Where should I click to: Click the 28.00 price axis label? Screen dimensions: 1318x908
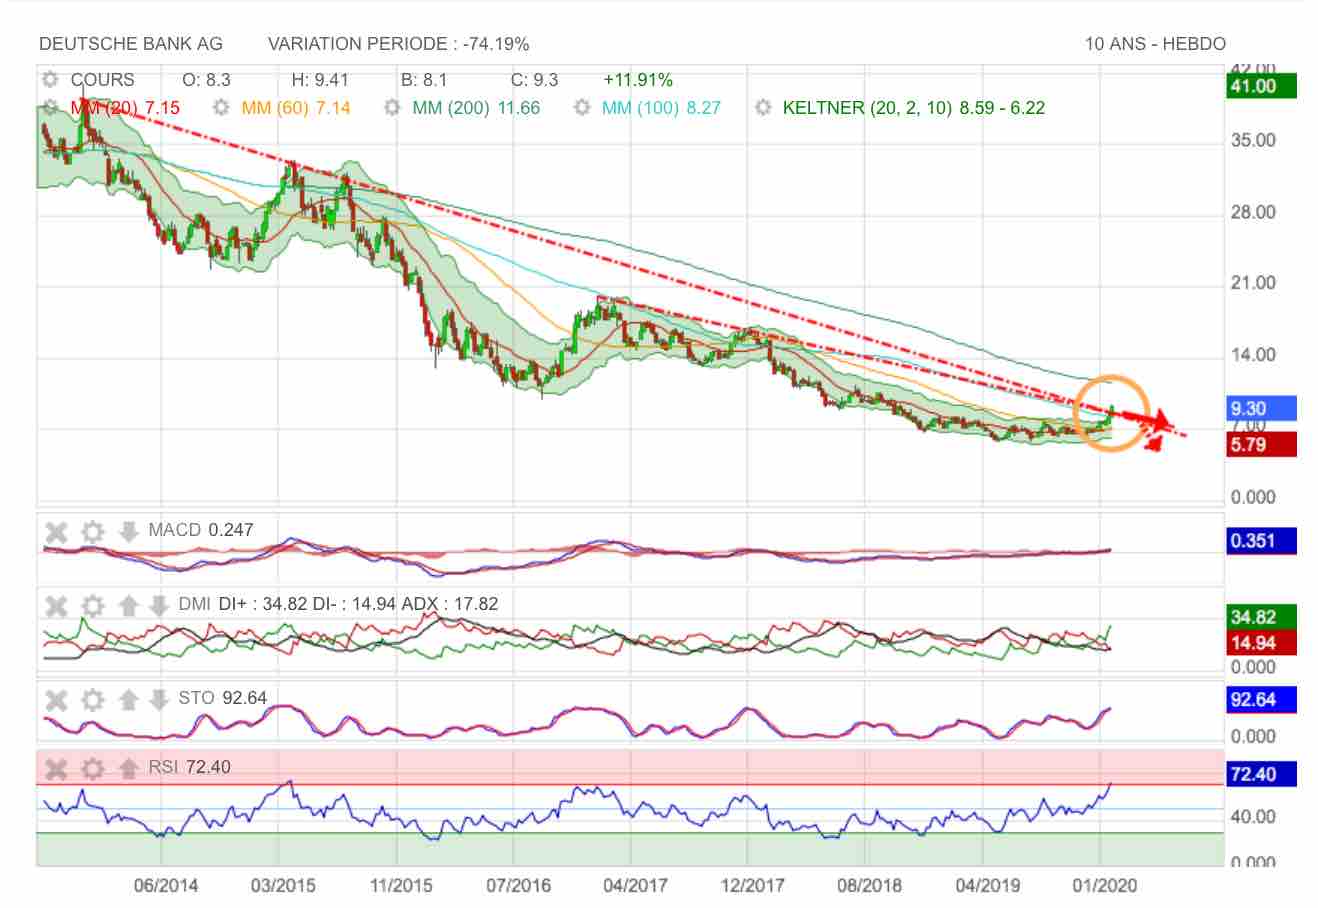[x=1254, y=212]
